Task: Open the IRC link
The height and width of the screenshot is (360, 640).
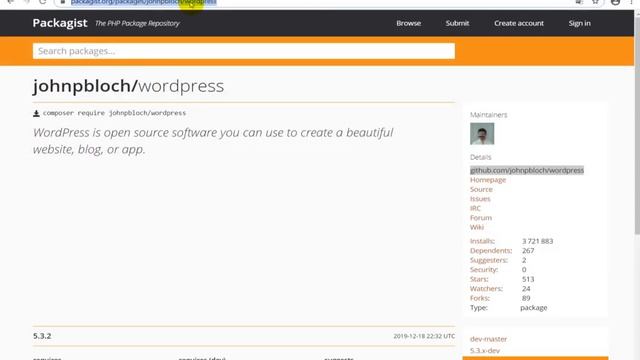Action: (475, 208)
